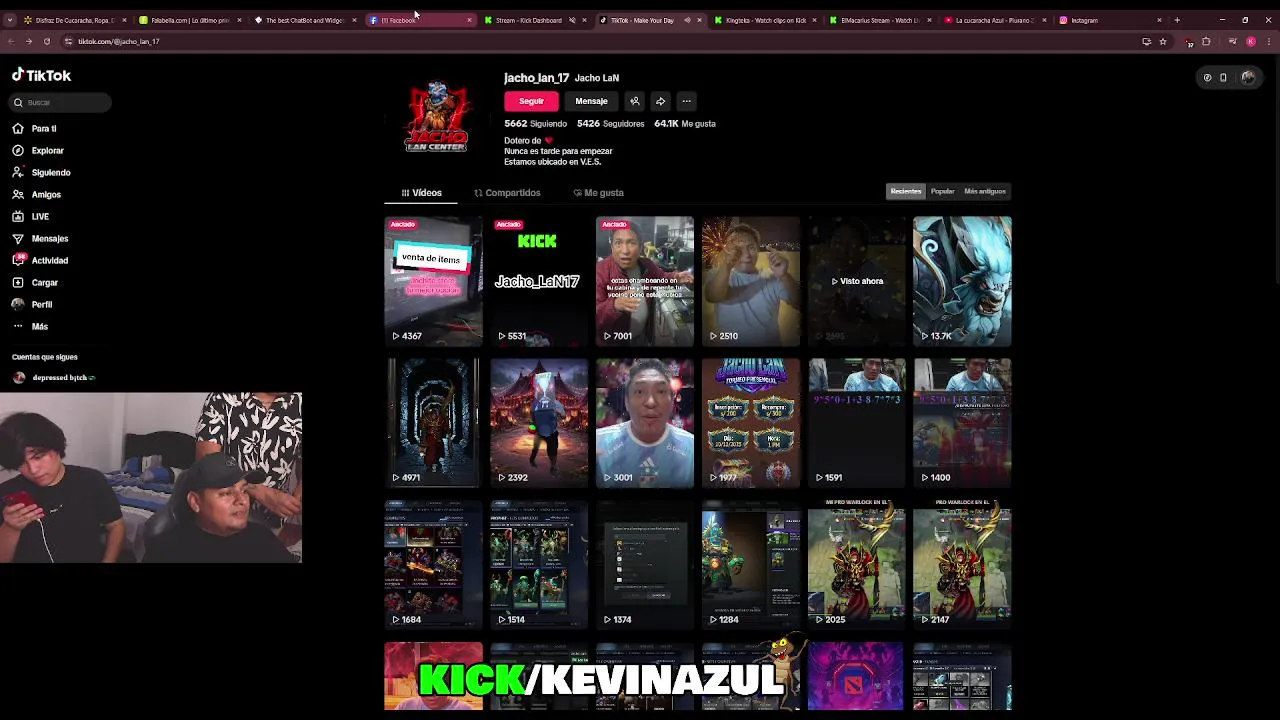Open the video with 1400 views
The height and width of the screenshot is (720, 1280).
click(962, 422)
